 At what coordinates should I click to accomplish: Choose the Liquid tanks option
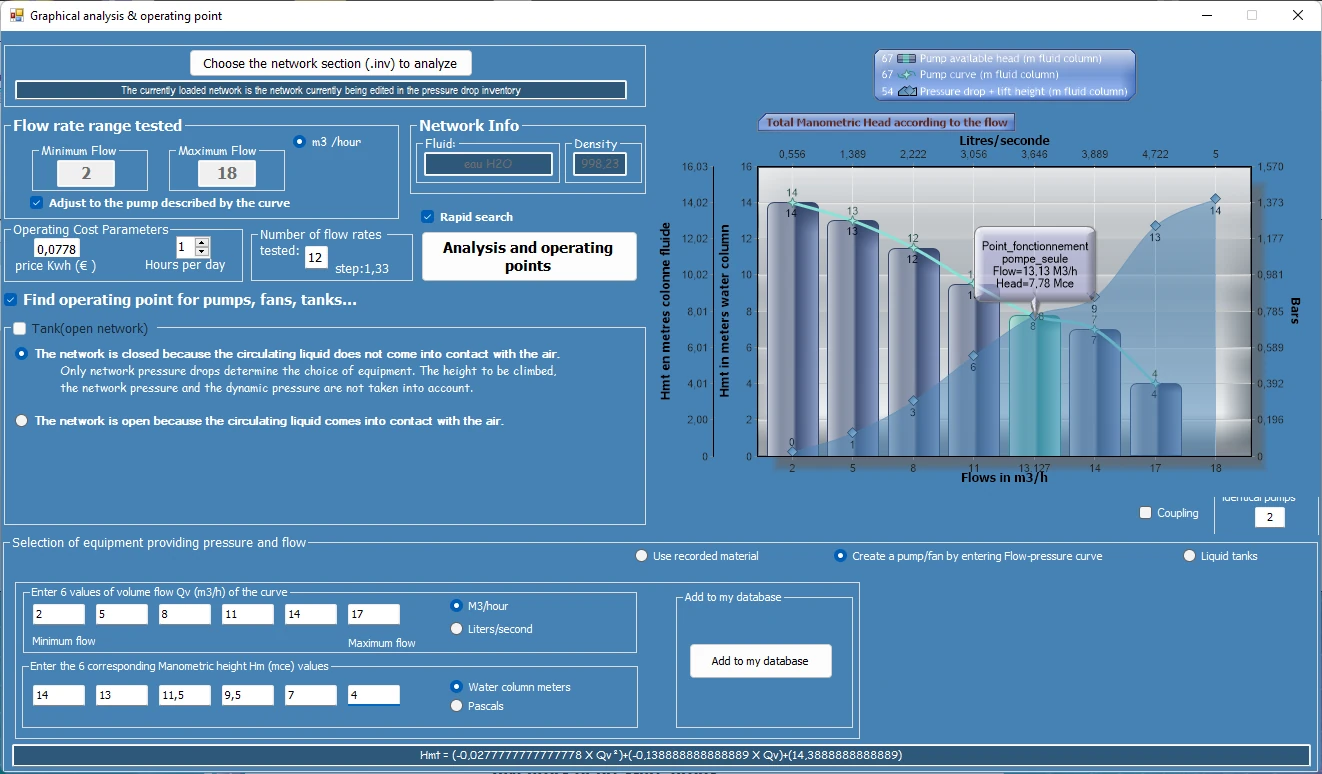[x=1190, y=556]
